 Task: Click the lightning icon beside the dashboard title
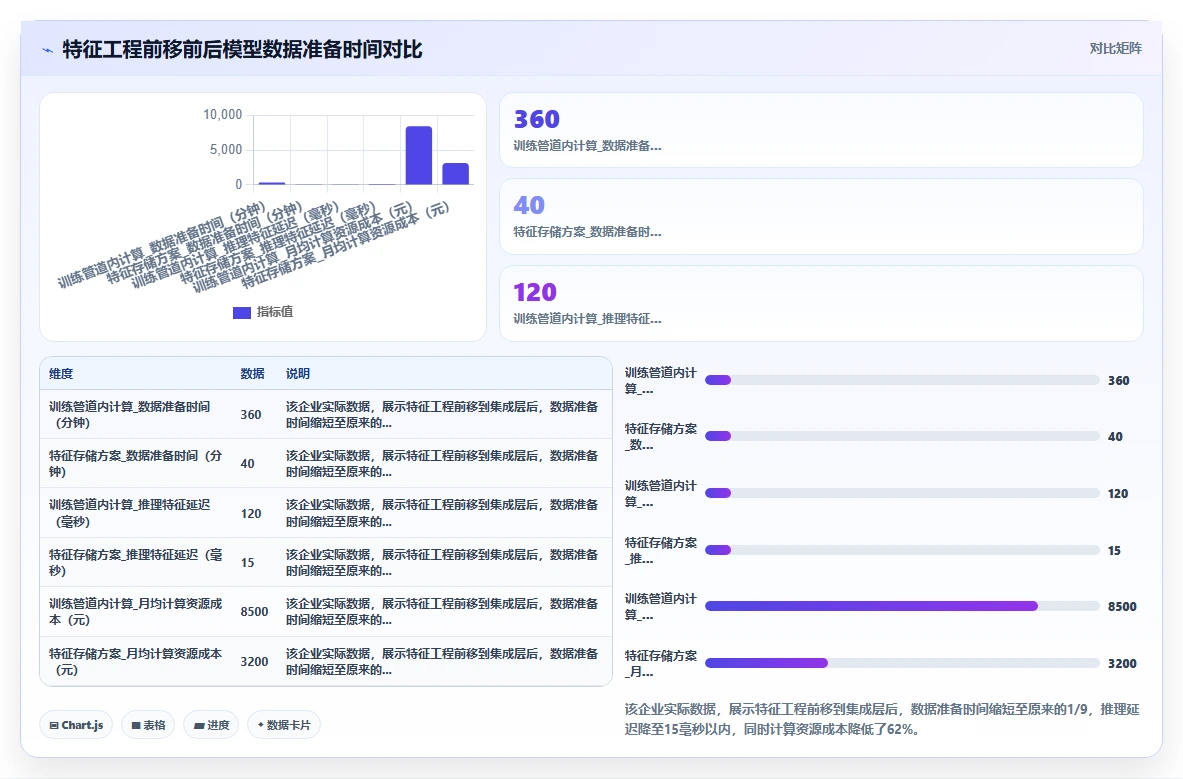click(48, 51)
